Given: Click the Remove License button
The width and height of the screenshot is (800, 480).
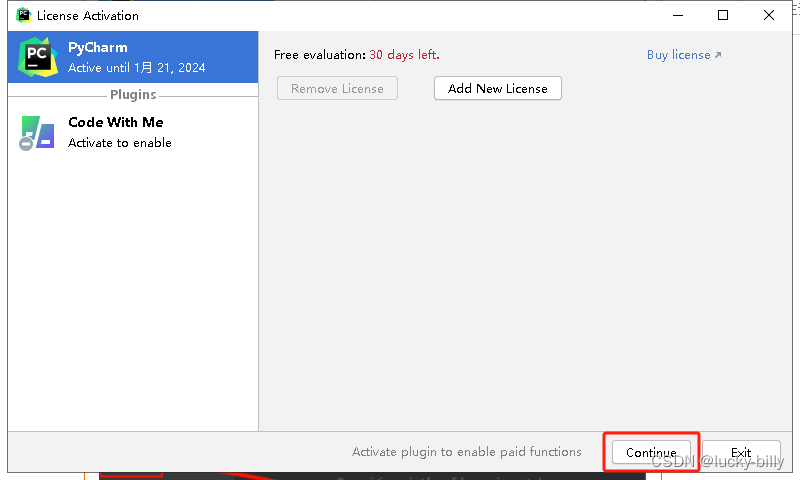Looking at the screenshot, I should point(337,88).
